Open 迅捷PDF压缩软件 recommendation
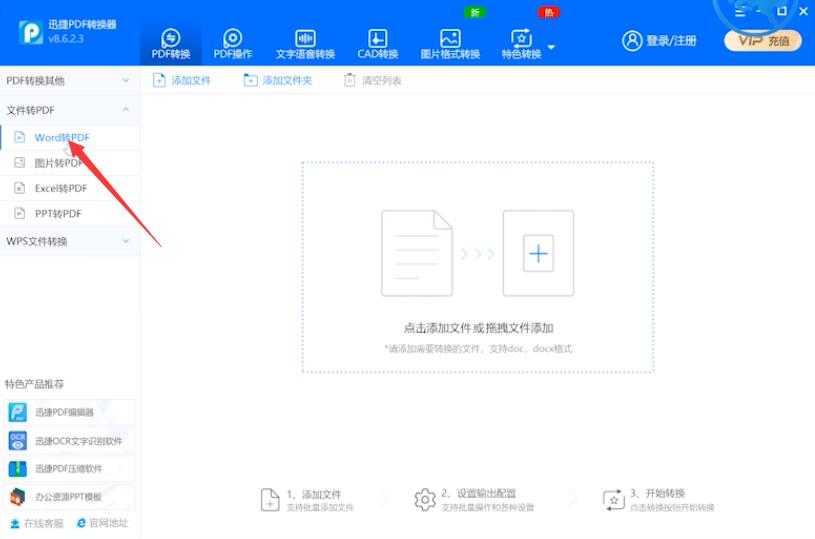The image size is (815, 539). point(69,469)
